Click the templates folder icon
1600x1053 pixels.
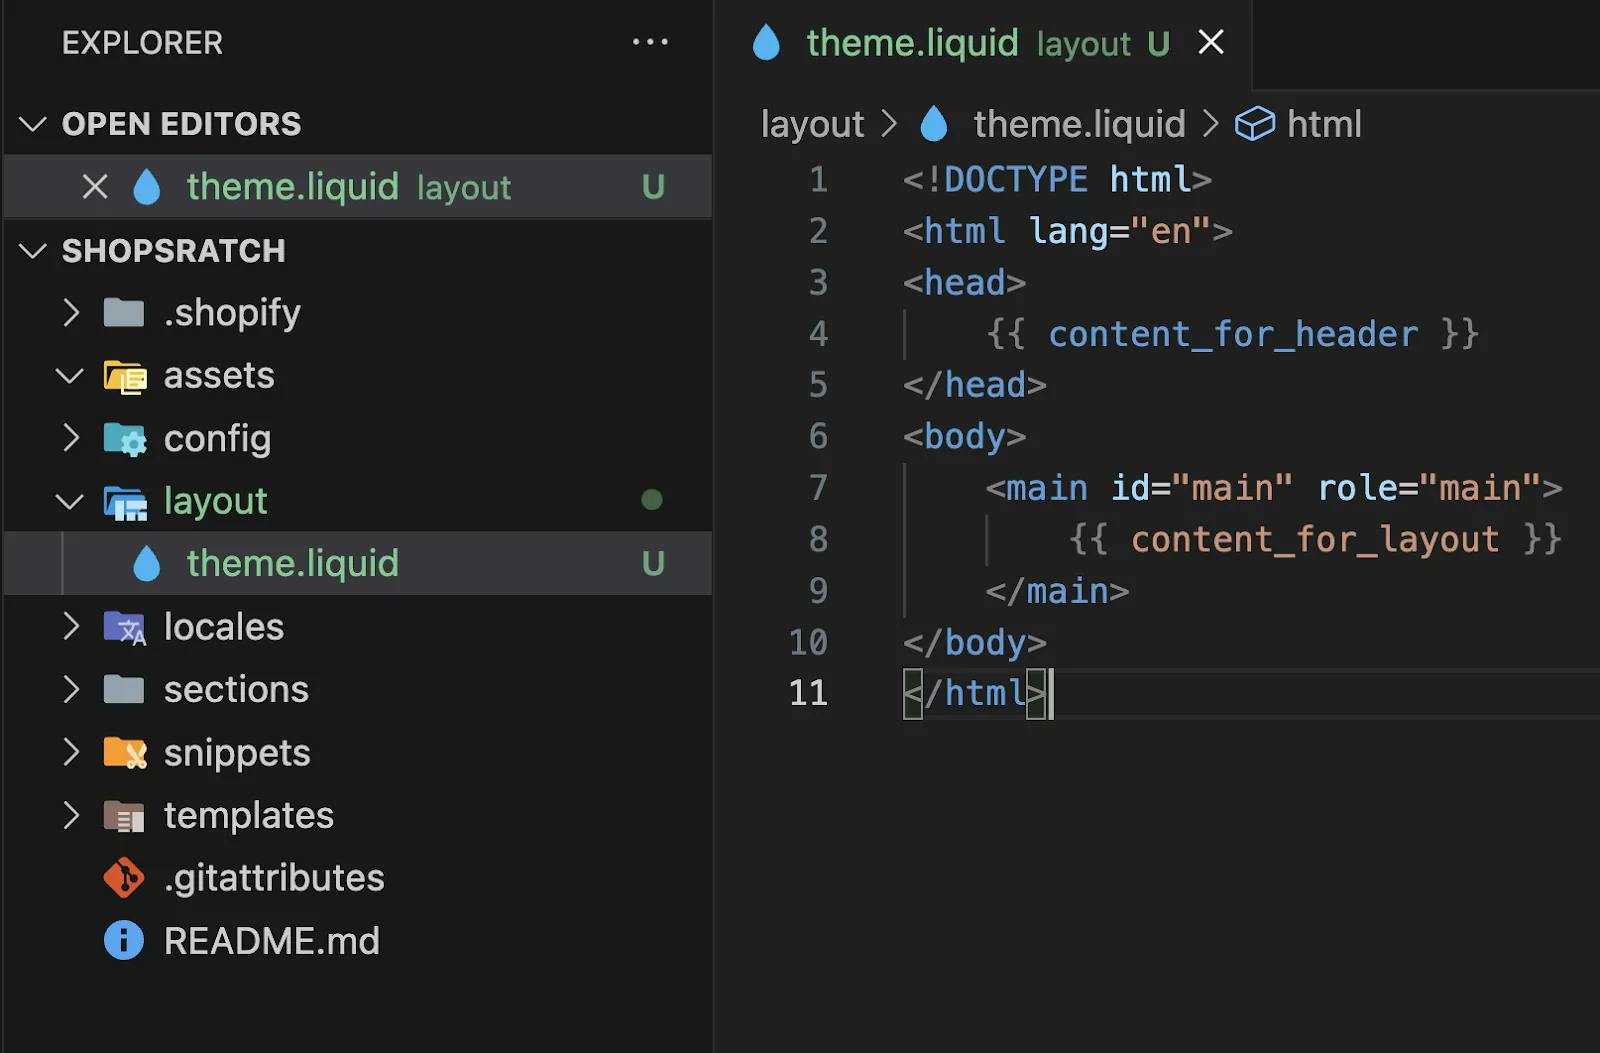tap(125, 816)
